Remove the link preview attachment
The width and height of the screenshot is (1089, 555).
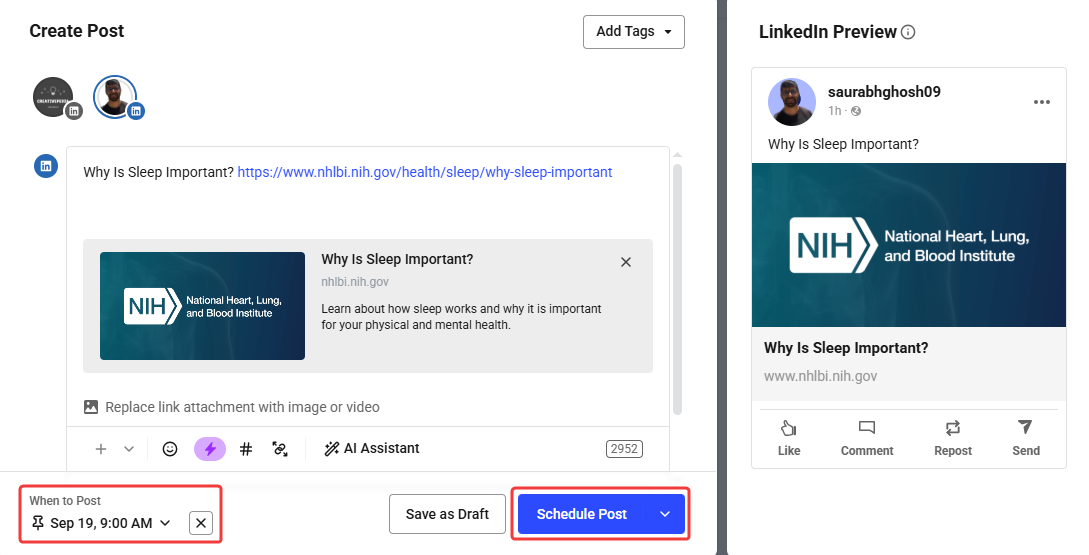point(626,262)
